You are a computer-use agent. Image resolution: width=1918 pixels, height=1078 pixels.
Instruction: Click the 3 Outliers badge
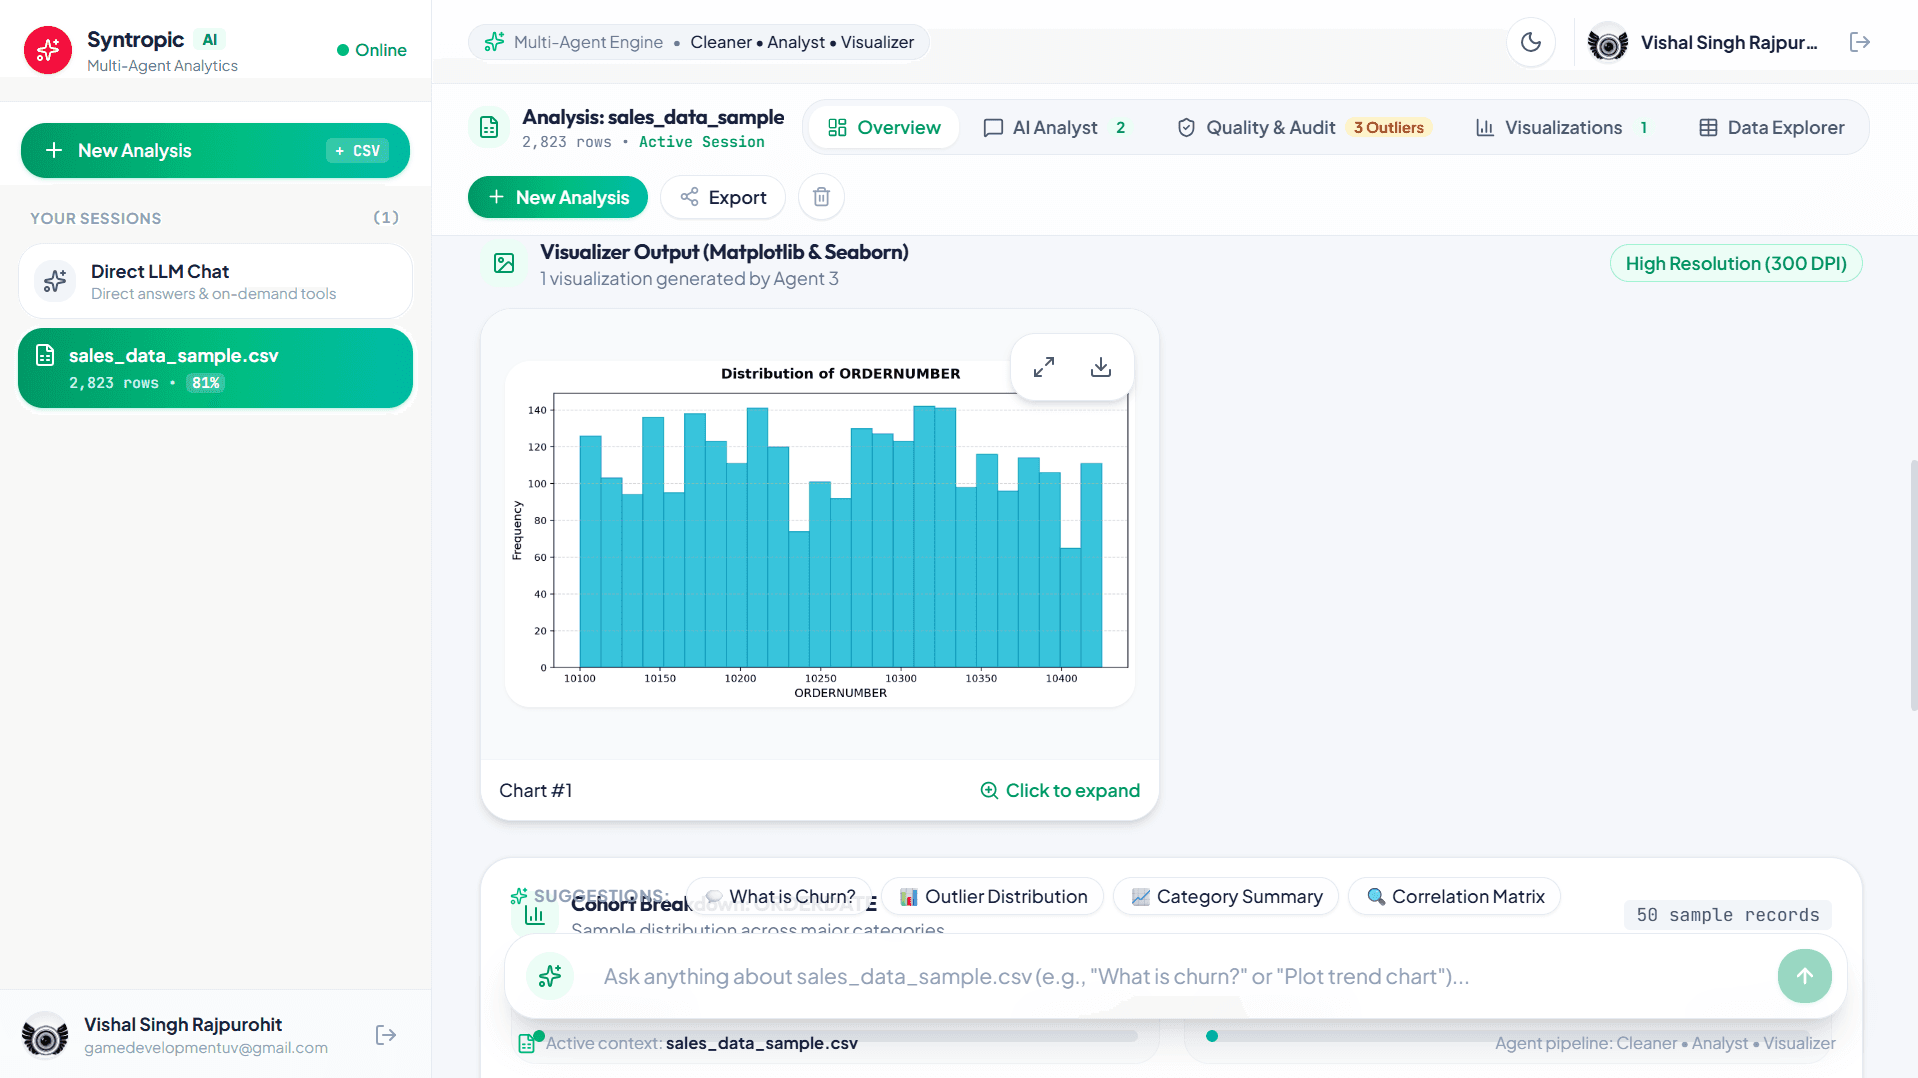(1388, 128)
